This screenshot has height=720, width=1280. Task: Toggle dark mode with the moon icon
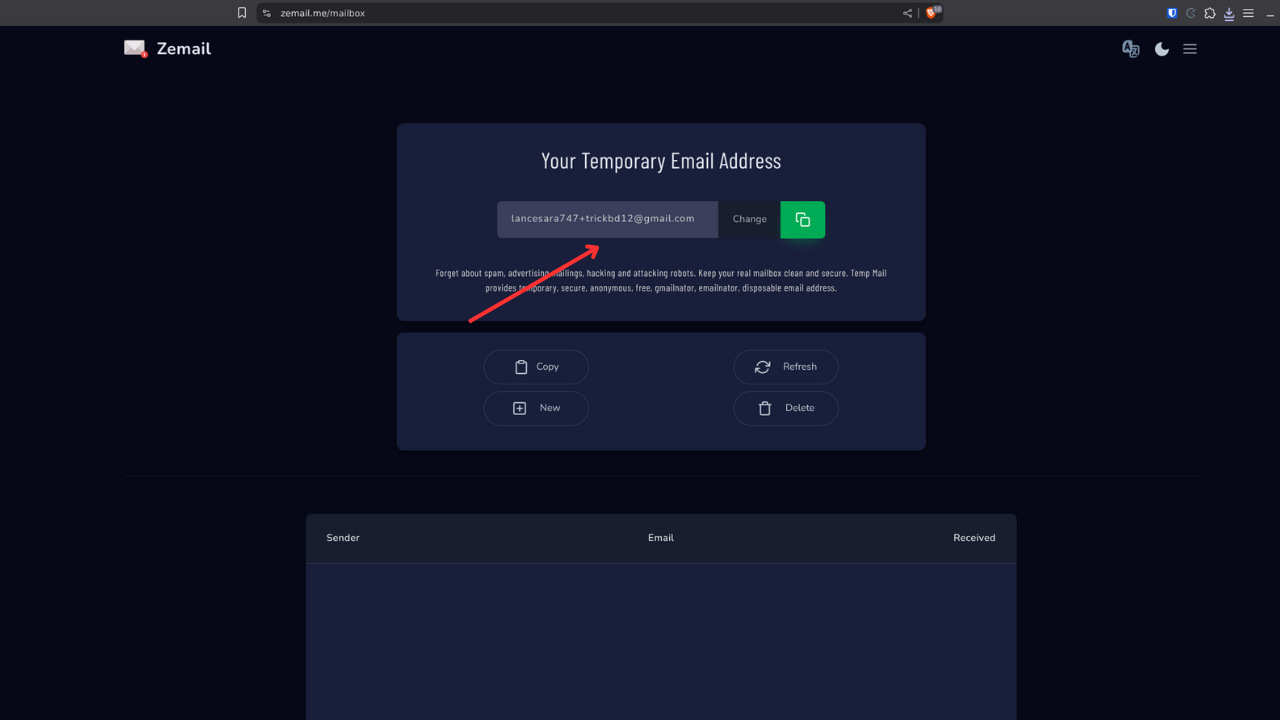point(1161,49)
